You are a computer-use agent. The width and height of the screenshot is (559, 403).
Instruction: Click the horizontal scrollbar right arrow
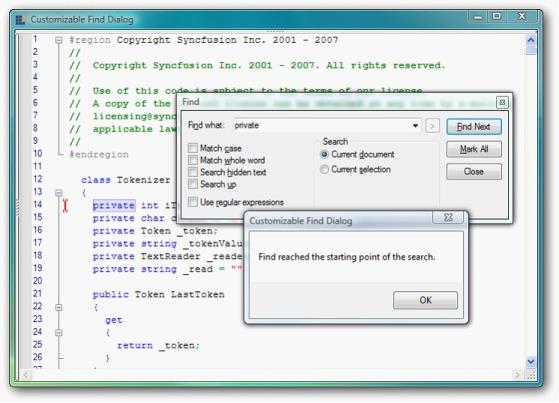click(x=517, y=375)
